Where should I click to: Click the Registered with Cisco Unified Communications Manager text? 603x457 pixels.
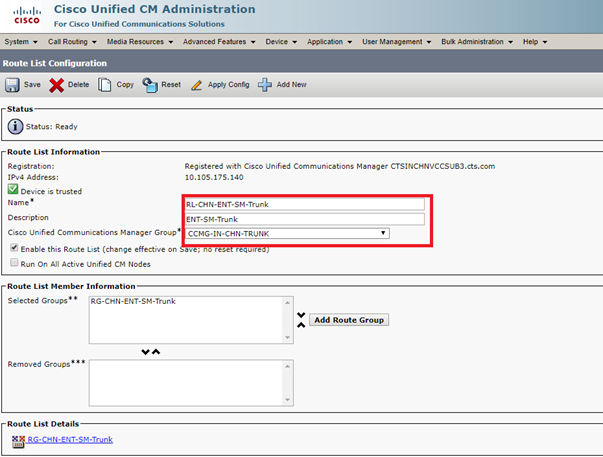pos(340,166)
